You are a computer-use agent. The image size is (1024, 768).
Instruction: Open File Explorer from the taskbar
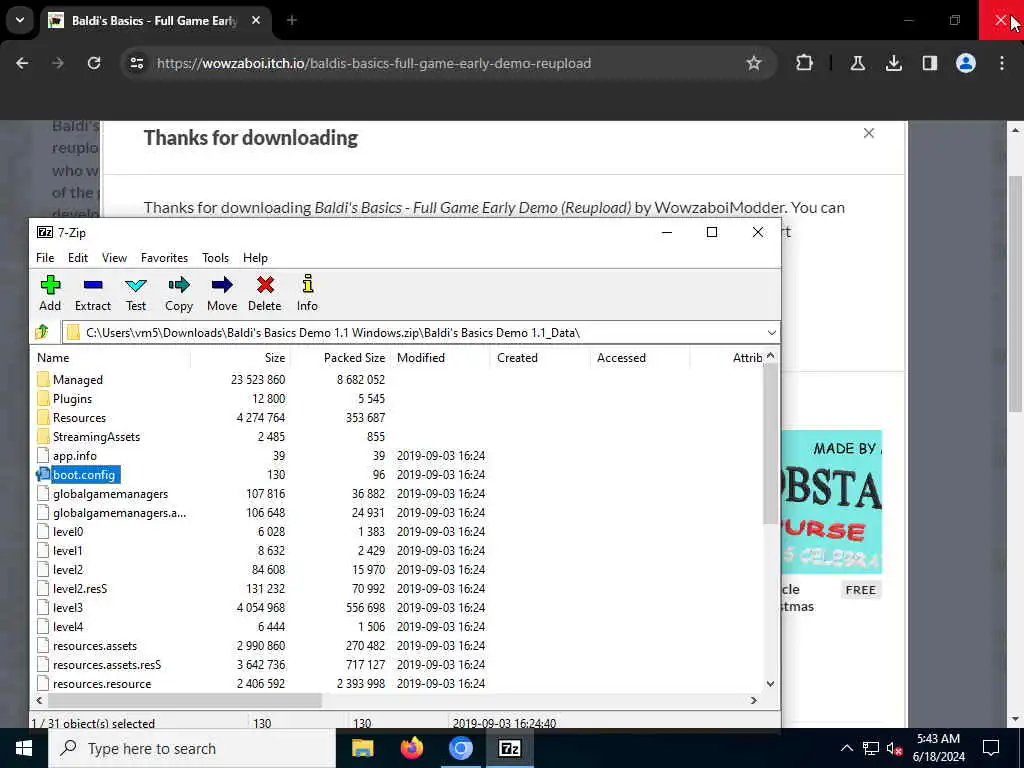[x=362, y=748]
